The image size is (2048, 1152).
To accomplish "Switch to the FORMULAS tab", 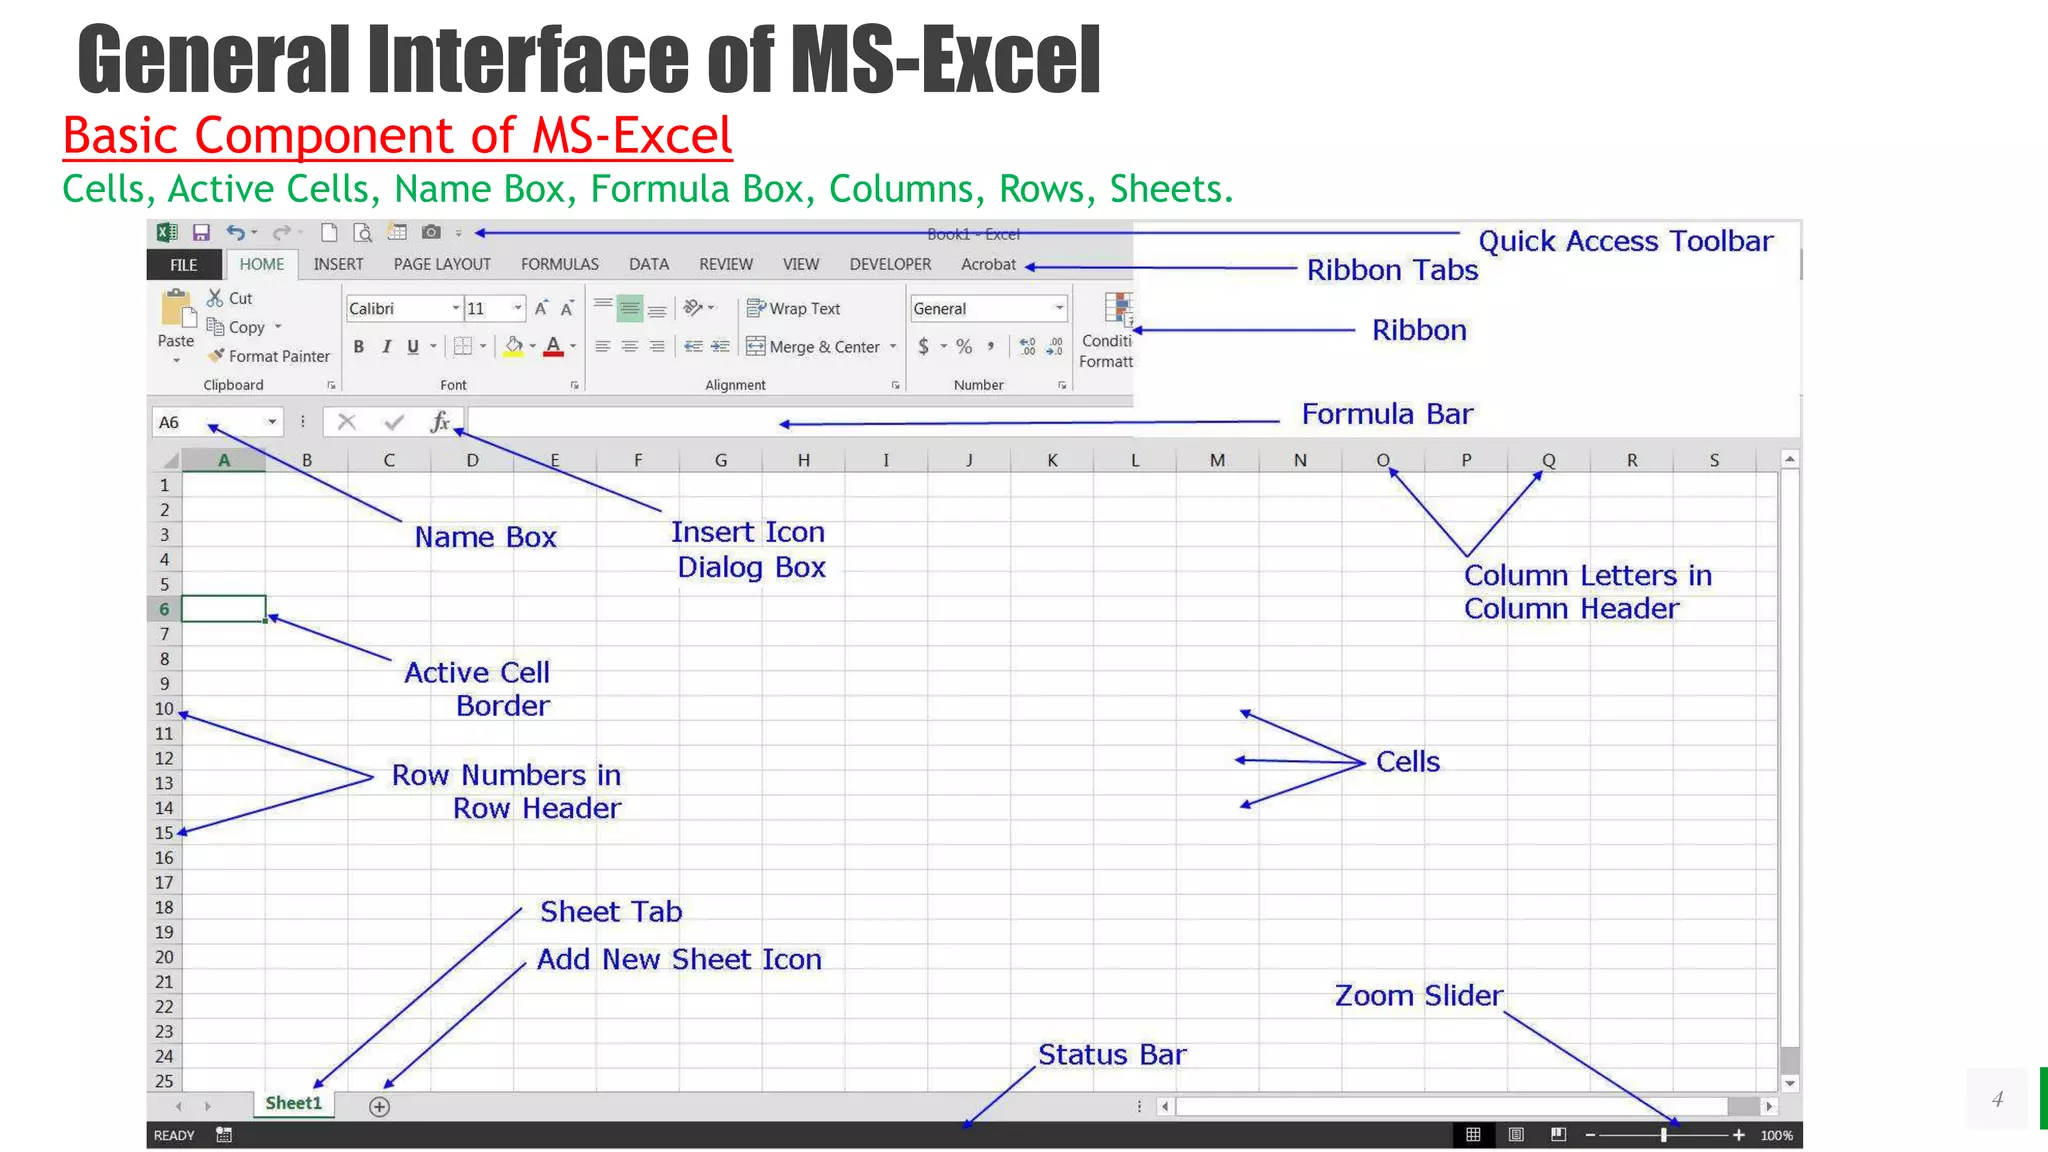I will (x=560, y=264).
